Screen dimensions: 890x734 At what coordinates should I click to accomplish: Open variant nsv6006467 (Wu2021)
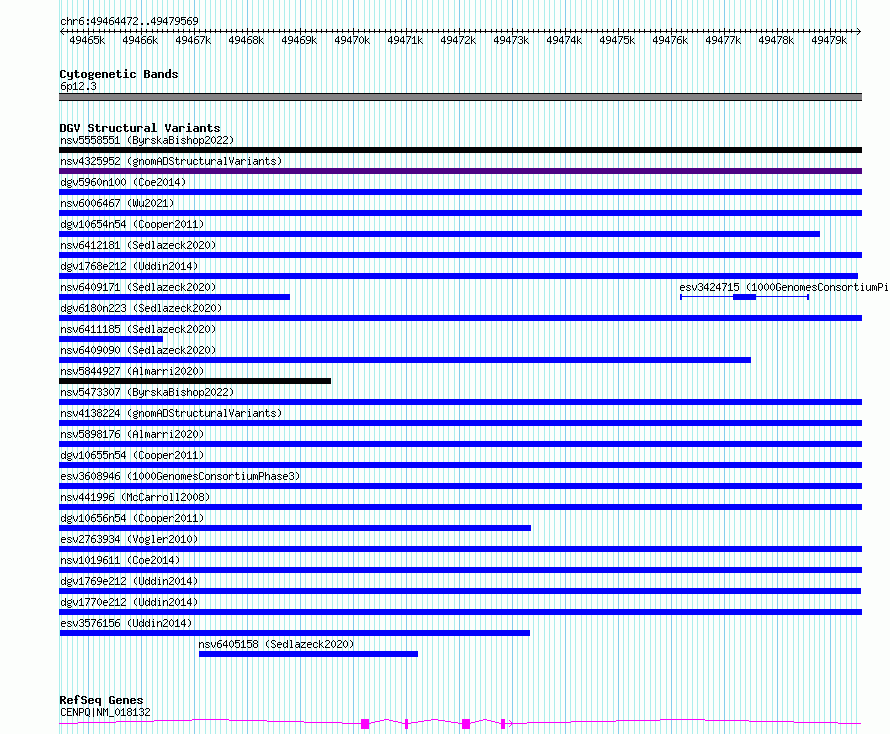pyautogui.click(x=117, y=203)
